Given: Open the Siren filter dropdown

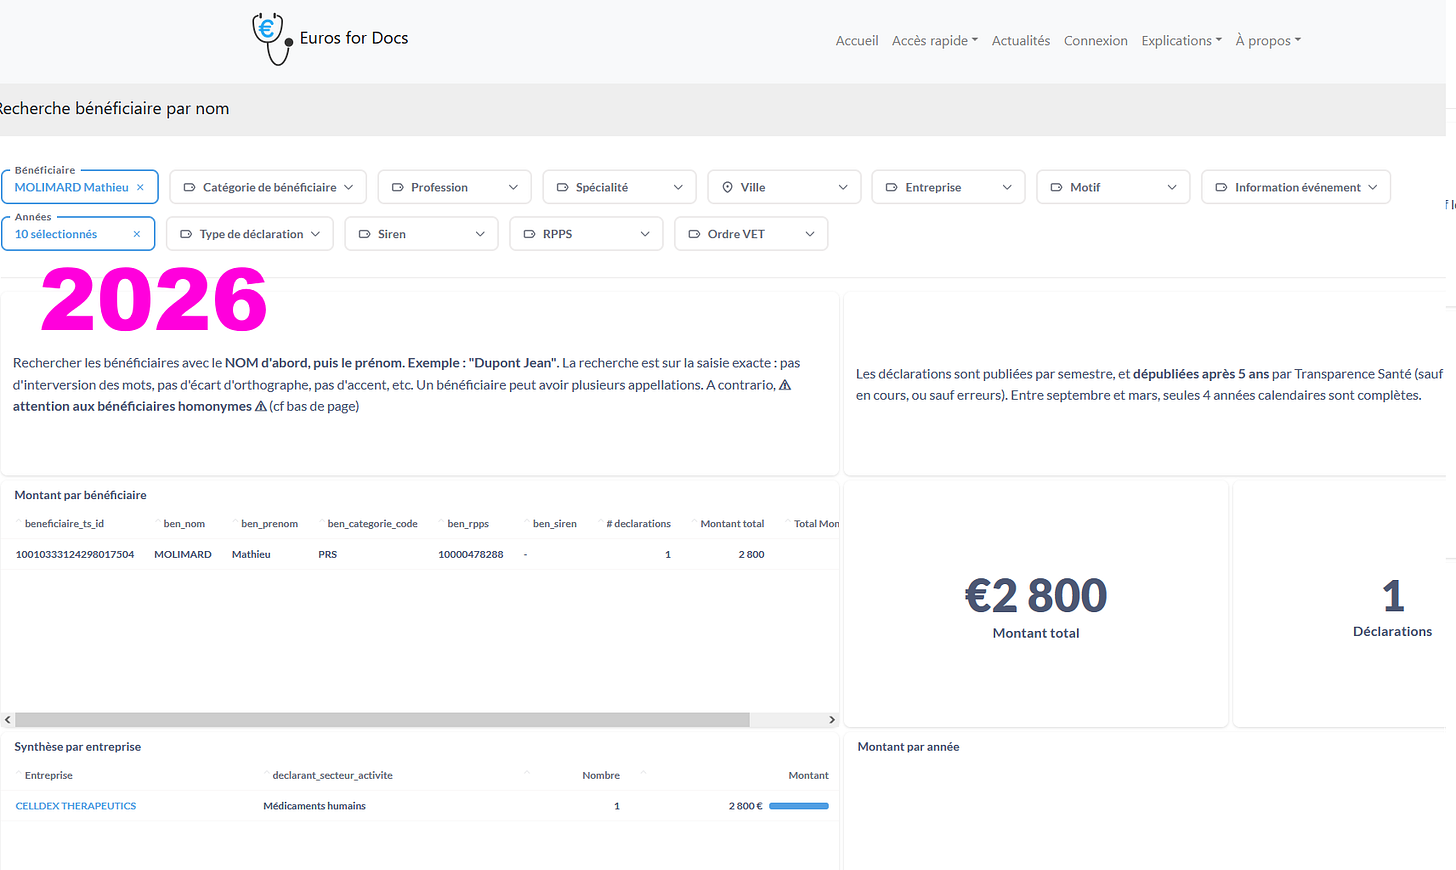Looking at the screenshot, I should (421, 234).
